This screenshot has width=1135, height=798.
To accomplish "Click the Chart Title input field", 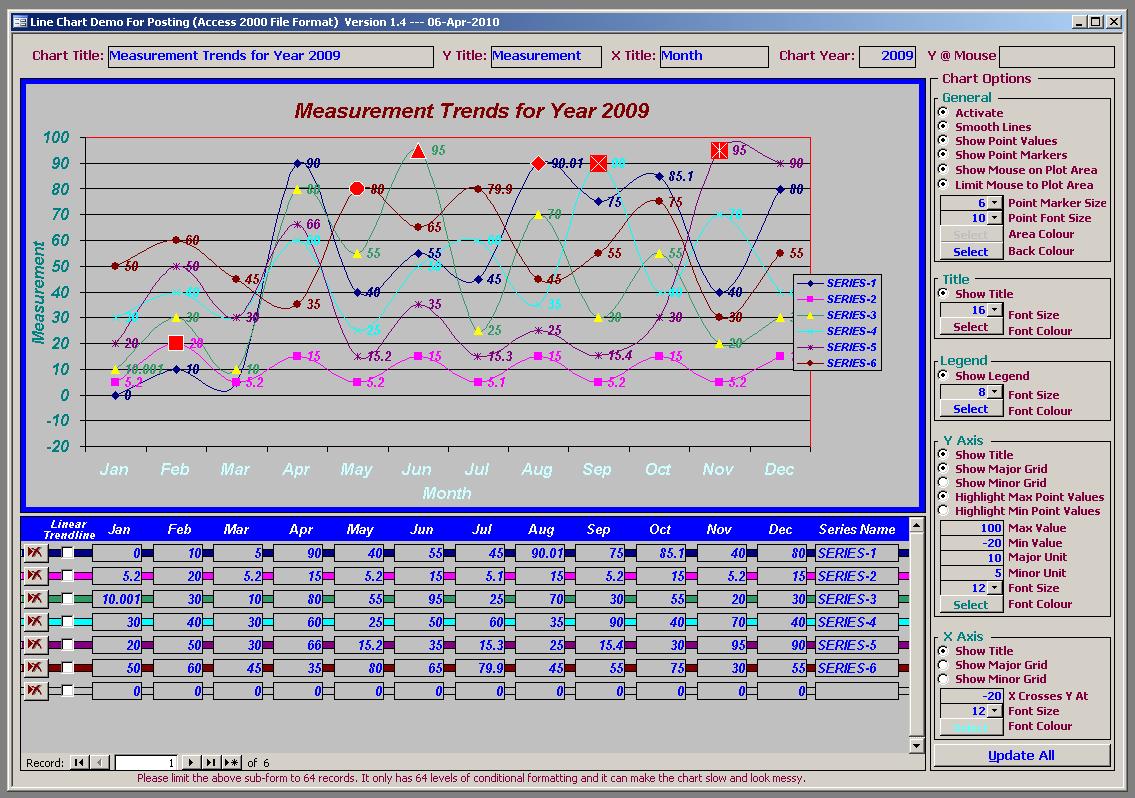I will click(x=271, y=56).
